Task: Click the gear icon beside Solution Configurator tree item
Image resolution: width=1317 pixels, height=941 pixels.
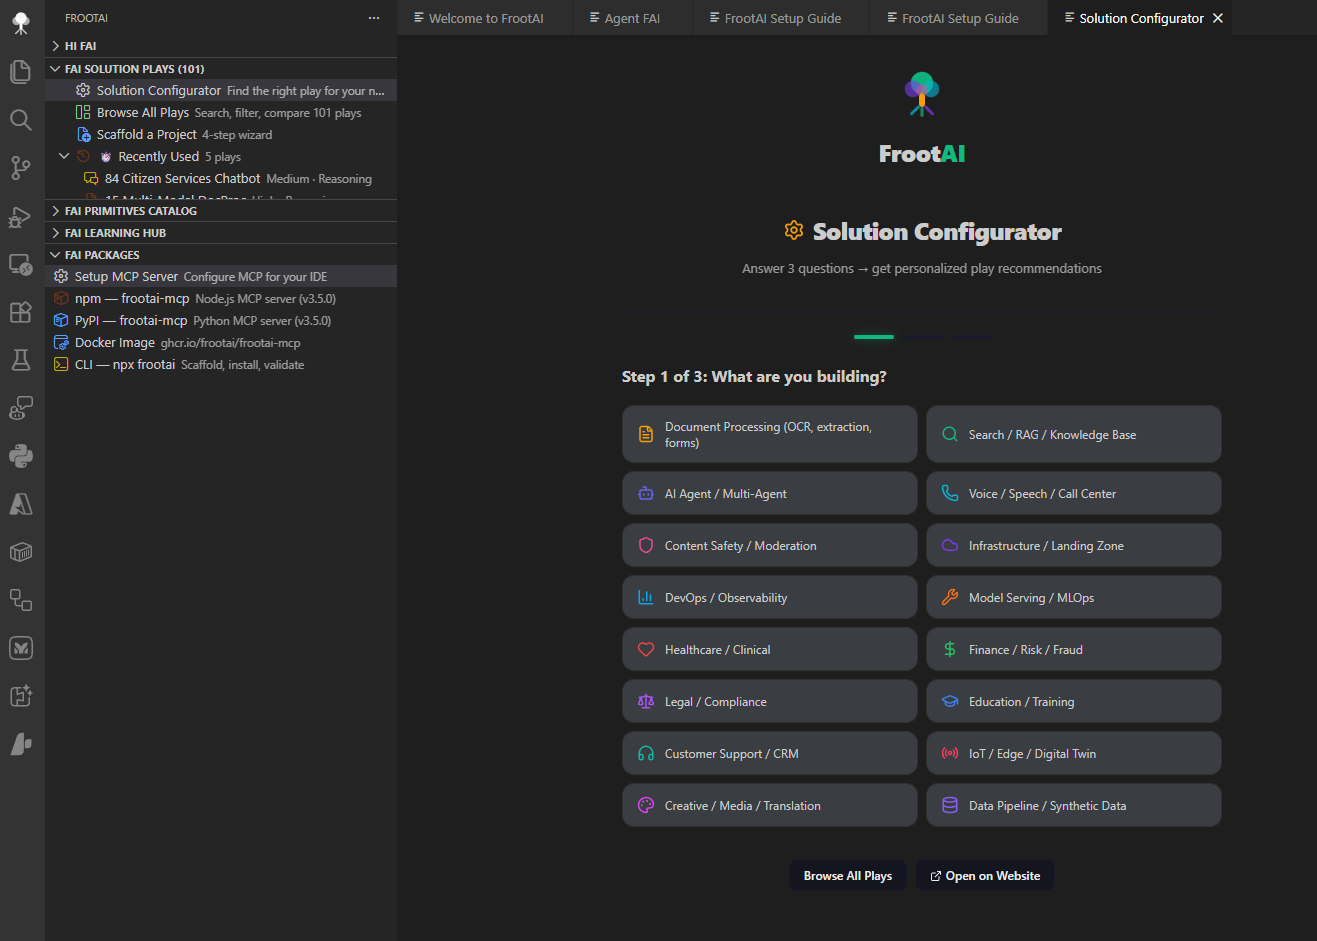Action: tap(83, 90)
